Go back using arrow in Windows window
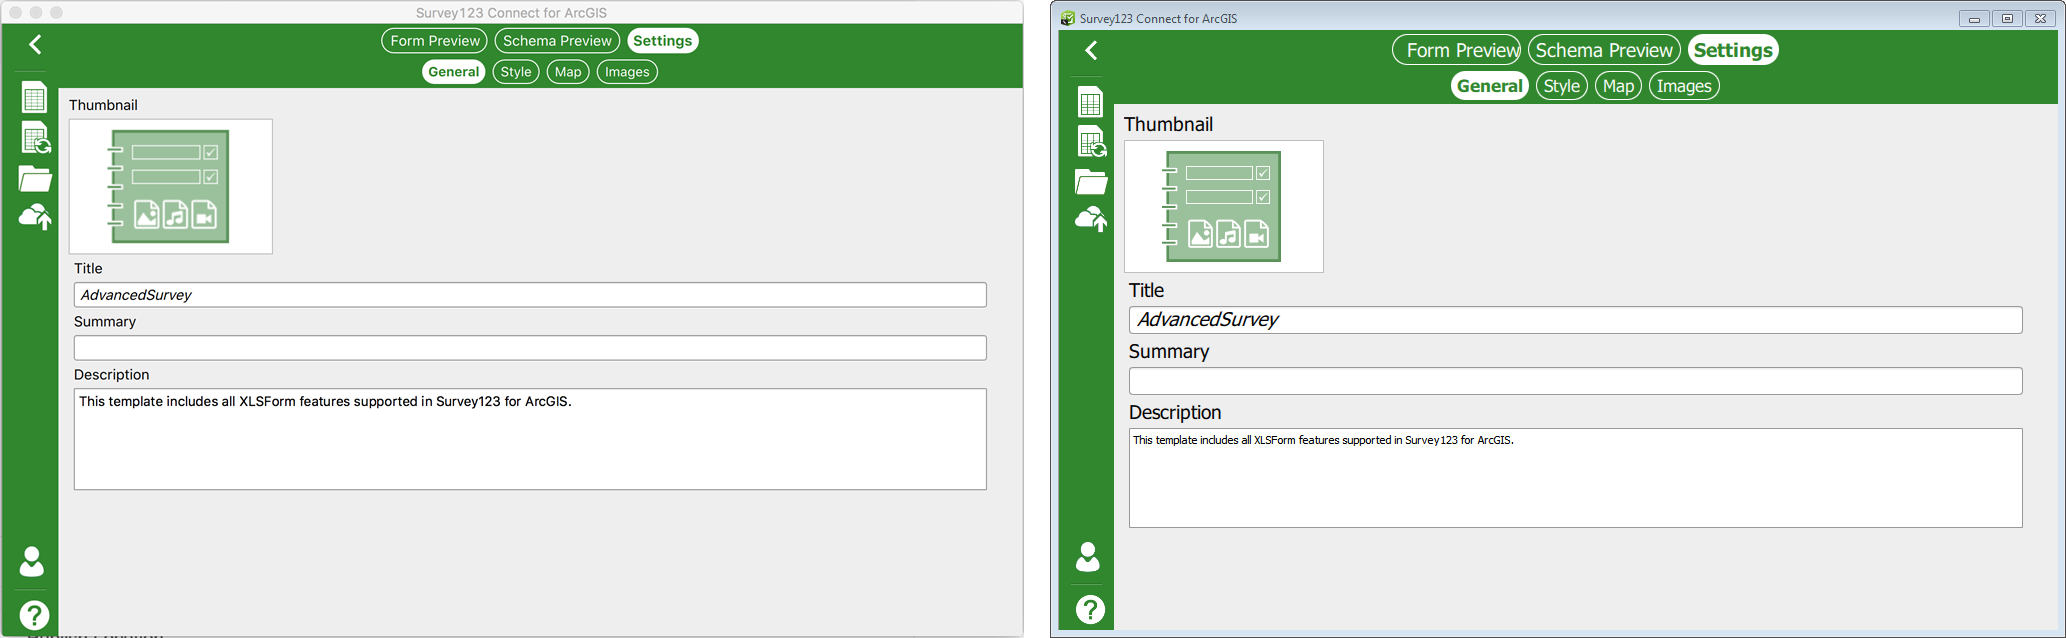This screenshot has height=638, width=2066. click(1091, 50)
